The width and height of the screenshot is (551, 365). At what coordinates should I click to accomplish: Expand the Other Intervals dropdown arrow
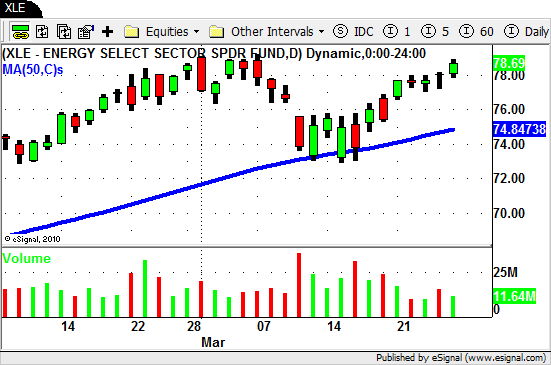pos(322,32)
